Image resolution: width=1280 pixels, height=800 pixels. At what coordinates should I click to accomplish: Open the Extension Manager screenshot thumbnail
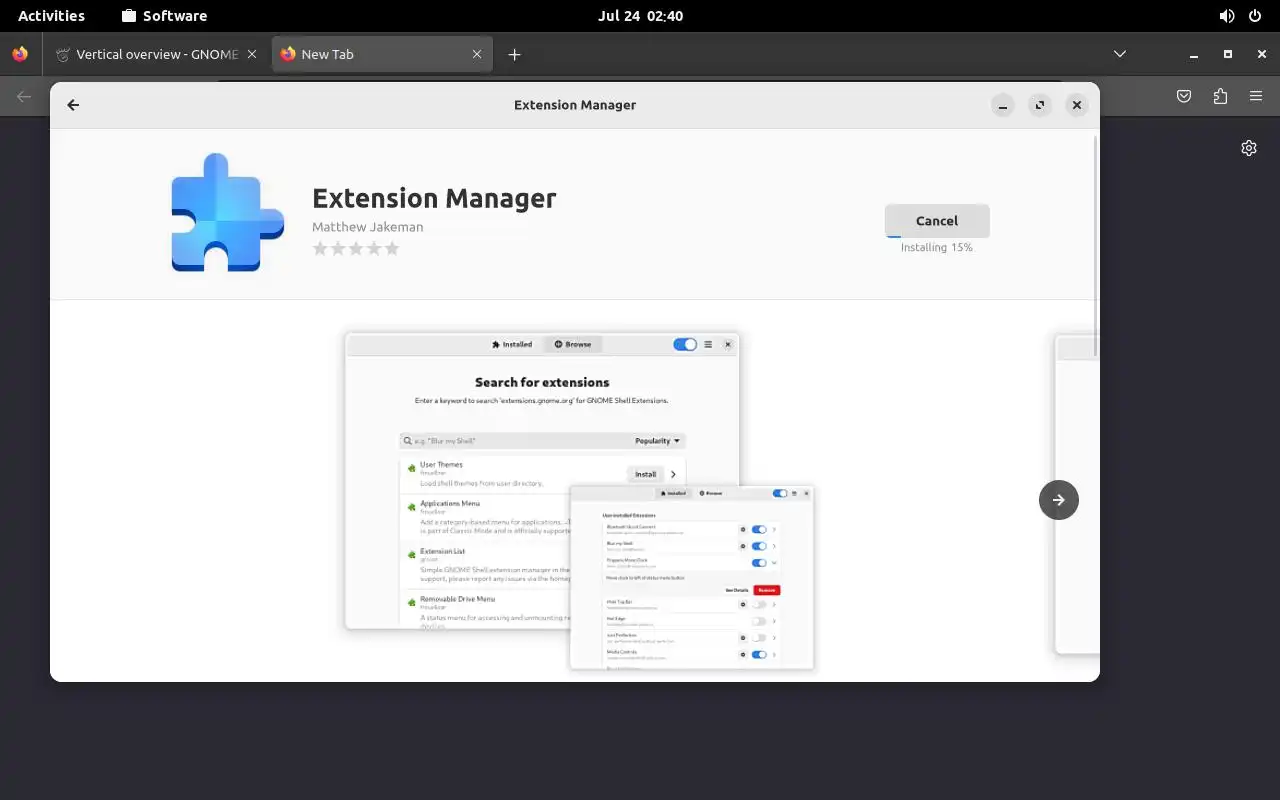[580, 502]
